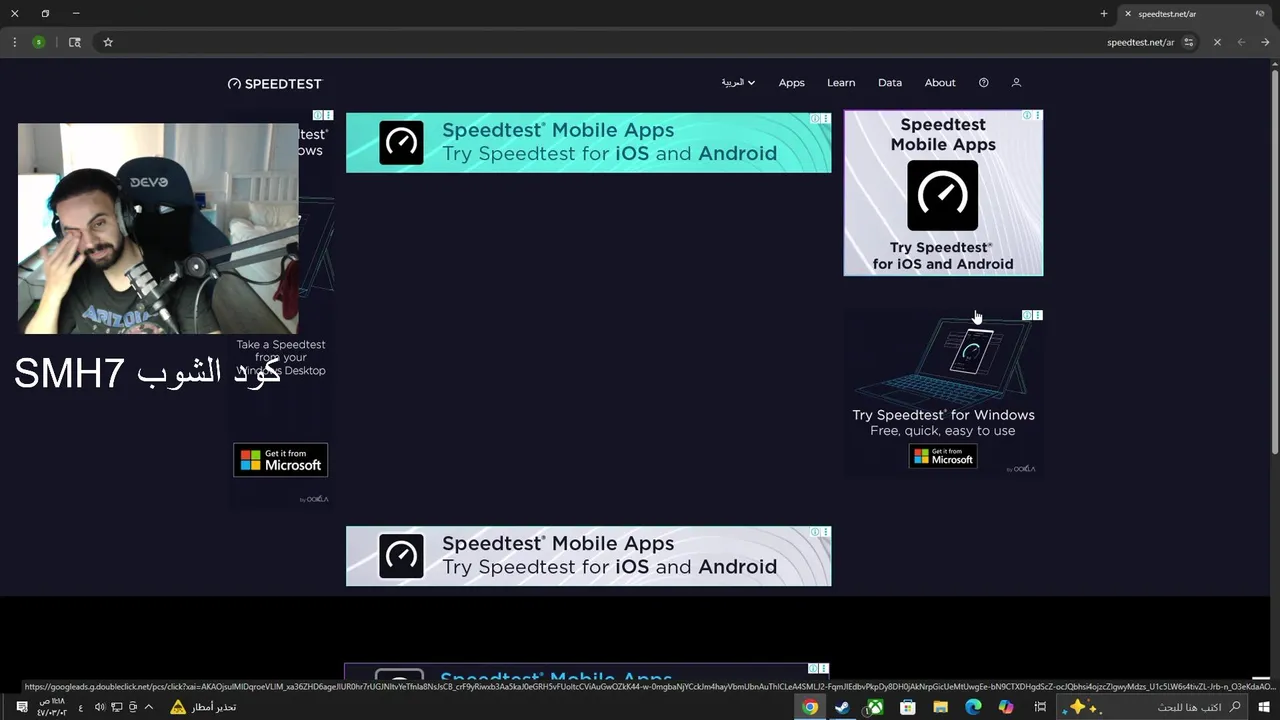Open Microsoft Edge from the taskbar
The image size is (1280, 720).
(973, 707)
